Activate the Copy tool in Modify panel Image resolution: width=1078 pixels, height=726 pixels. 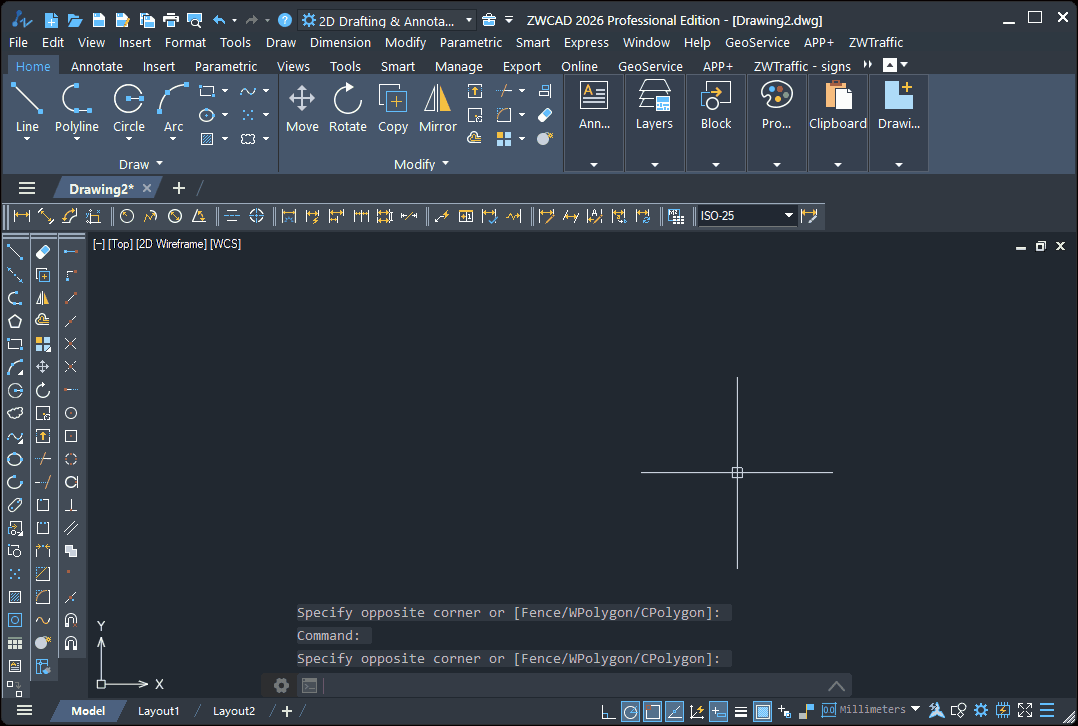tap(393, 108)
